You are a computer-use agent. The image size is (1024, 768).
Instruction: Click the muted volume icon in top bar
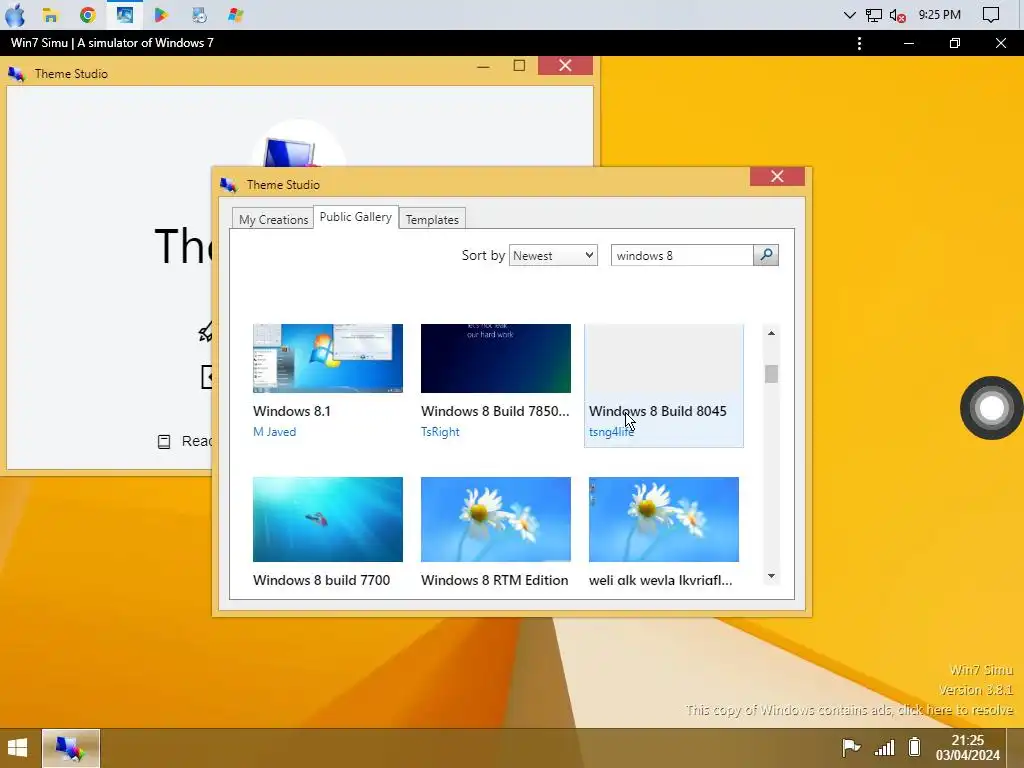(897, 16)
